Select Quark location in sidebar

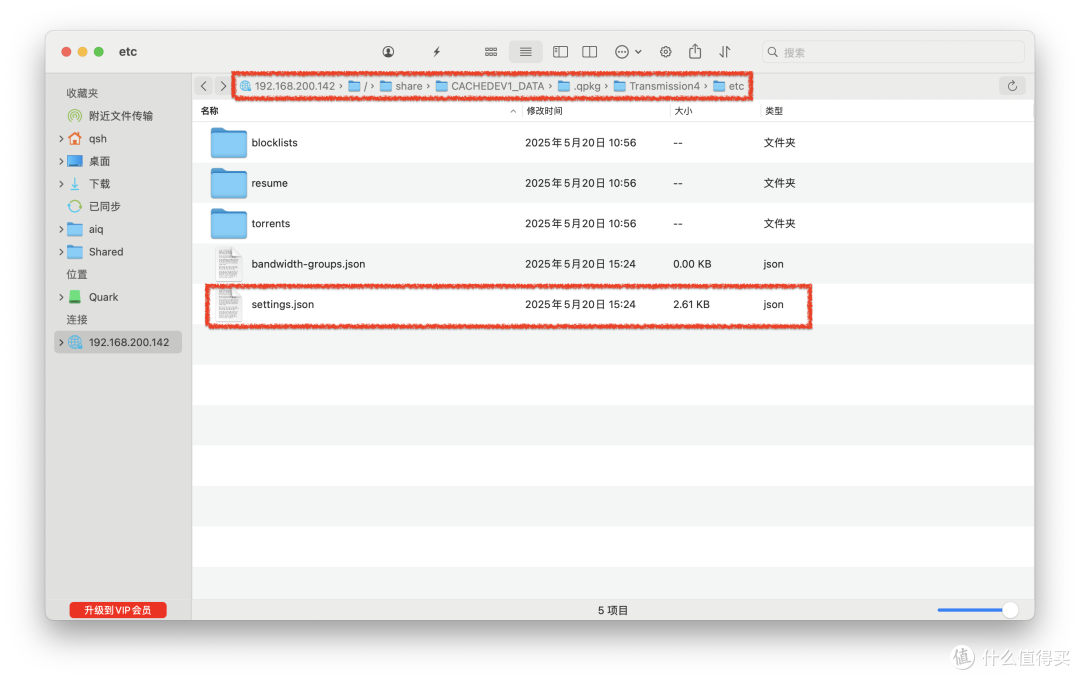93,297
